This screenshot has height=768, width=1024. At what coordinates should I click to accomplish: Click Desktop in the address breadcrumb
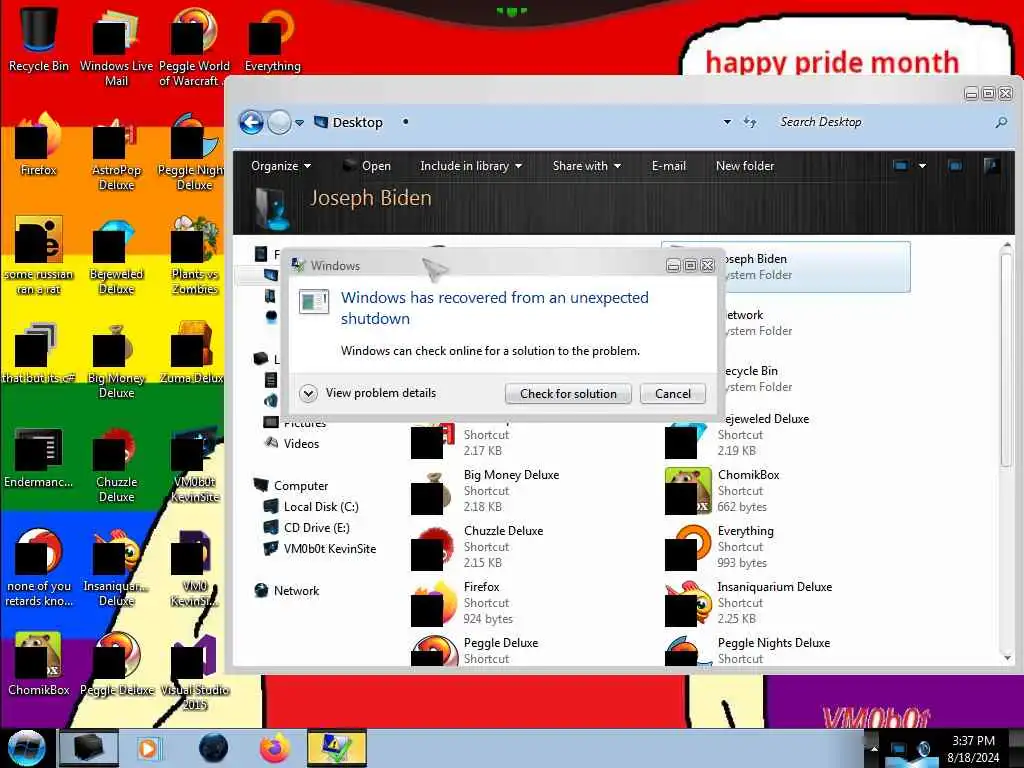click(357, 122)
